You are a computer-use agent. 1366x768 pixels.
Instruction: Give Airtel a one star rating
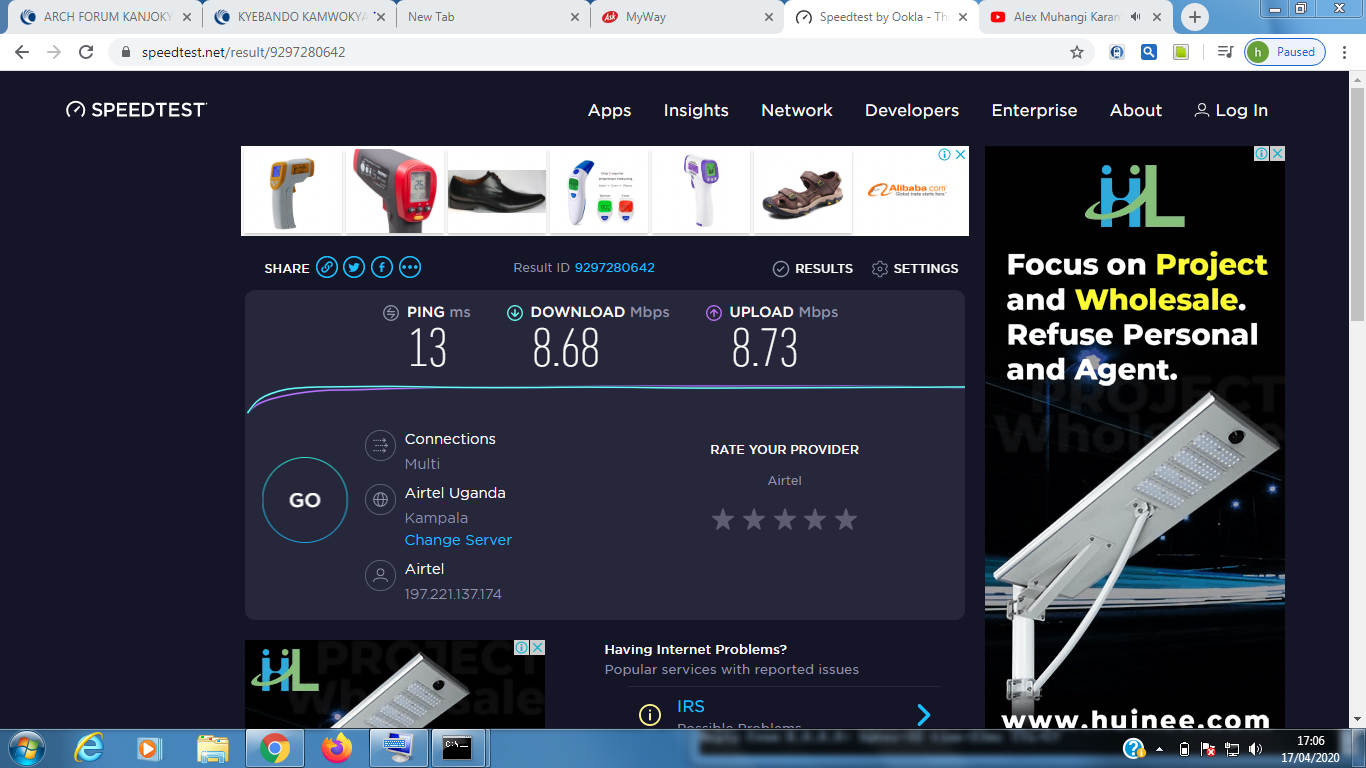coord(722,519)
